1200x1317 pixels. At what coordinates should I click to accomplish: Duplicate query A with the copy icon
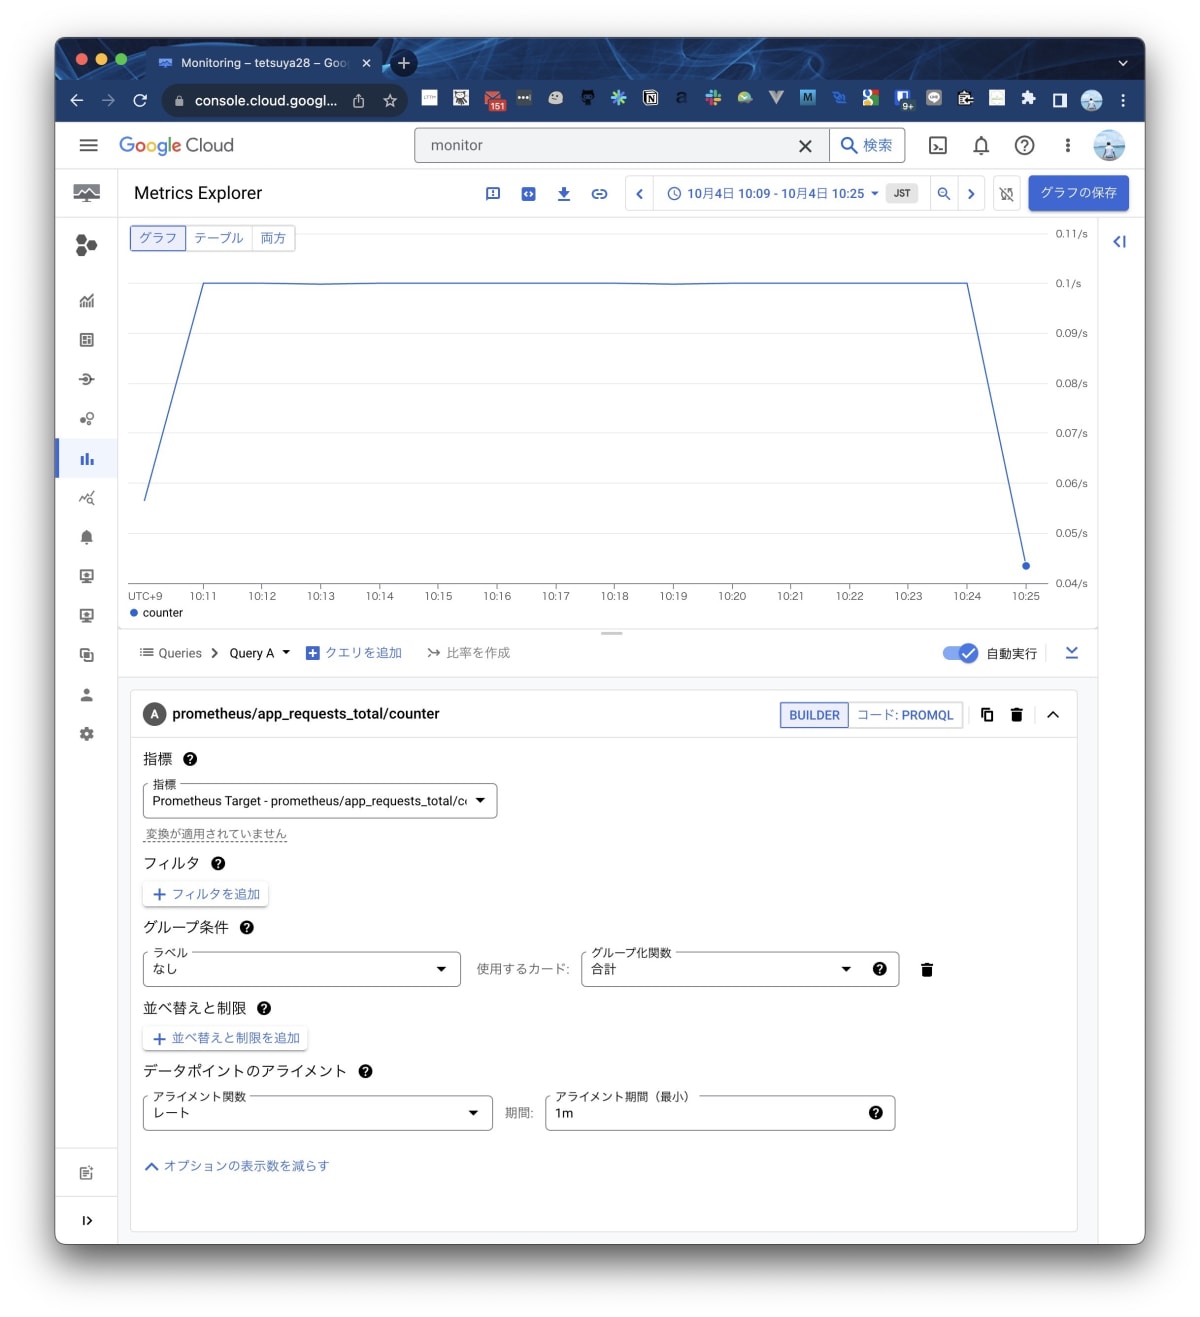click(987, 715)
